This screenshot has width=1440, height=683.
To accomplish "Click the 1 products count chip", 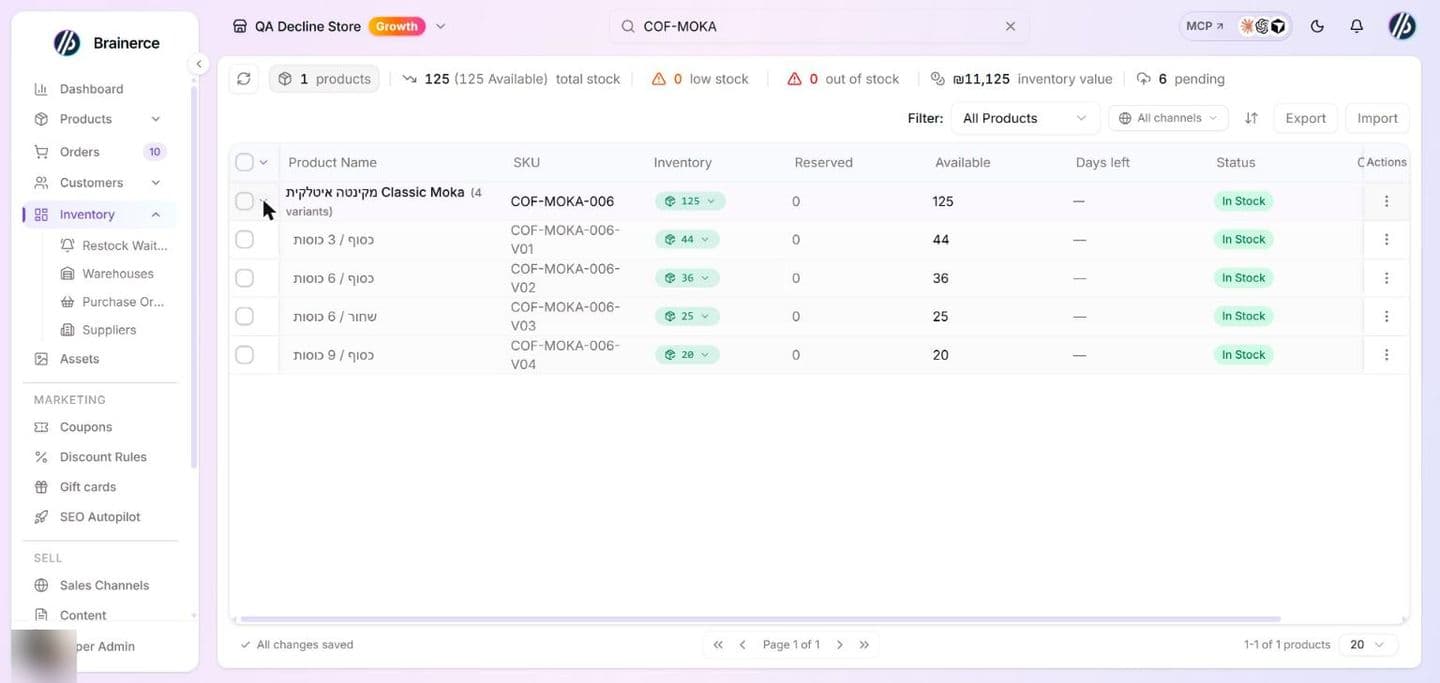I will tap(324, 79).
